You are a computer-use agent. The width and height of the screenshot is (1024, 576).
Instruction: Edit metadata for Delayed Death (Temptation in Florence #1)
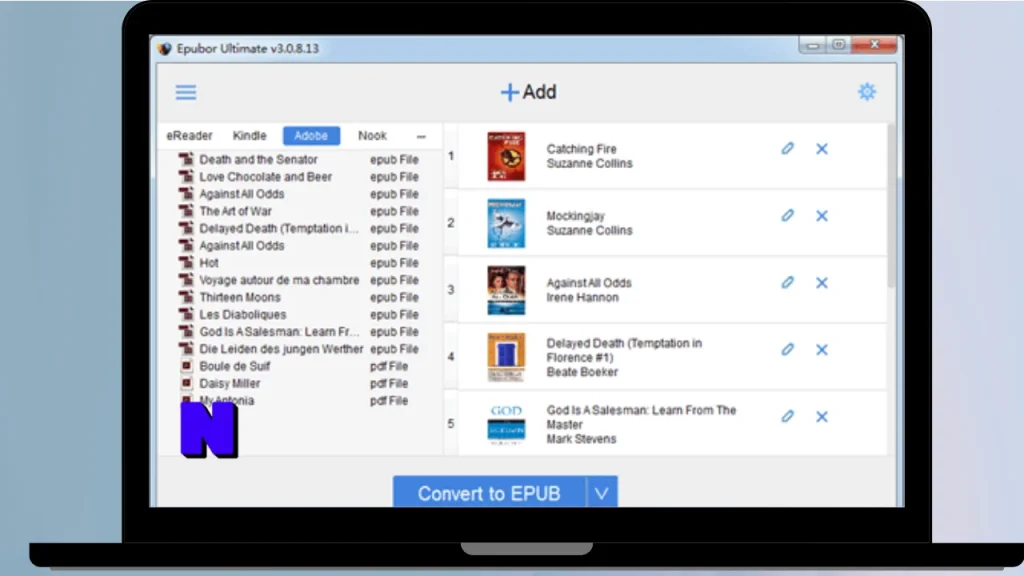pos(788,349)
